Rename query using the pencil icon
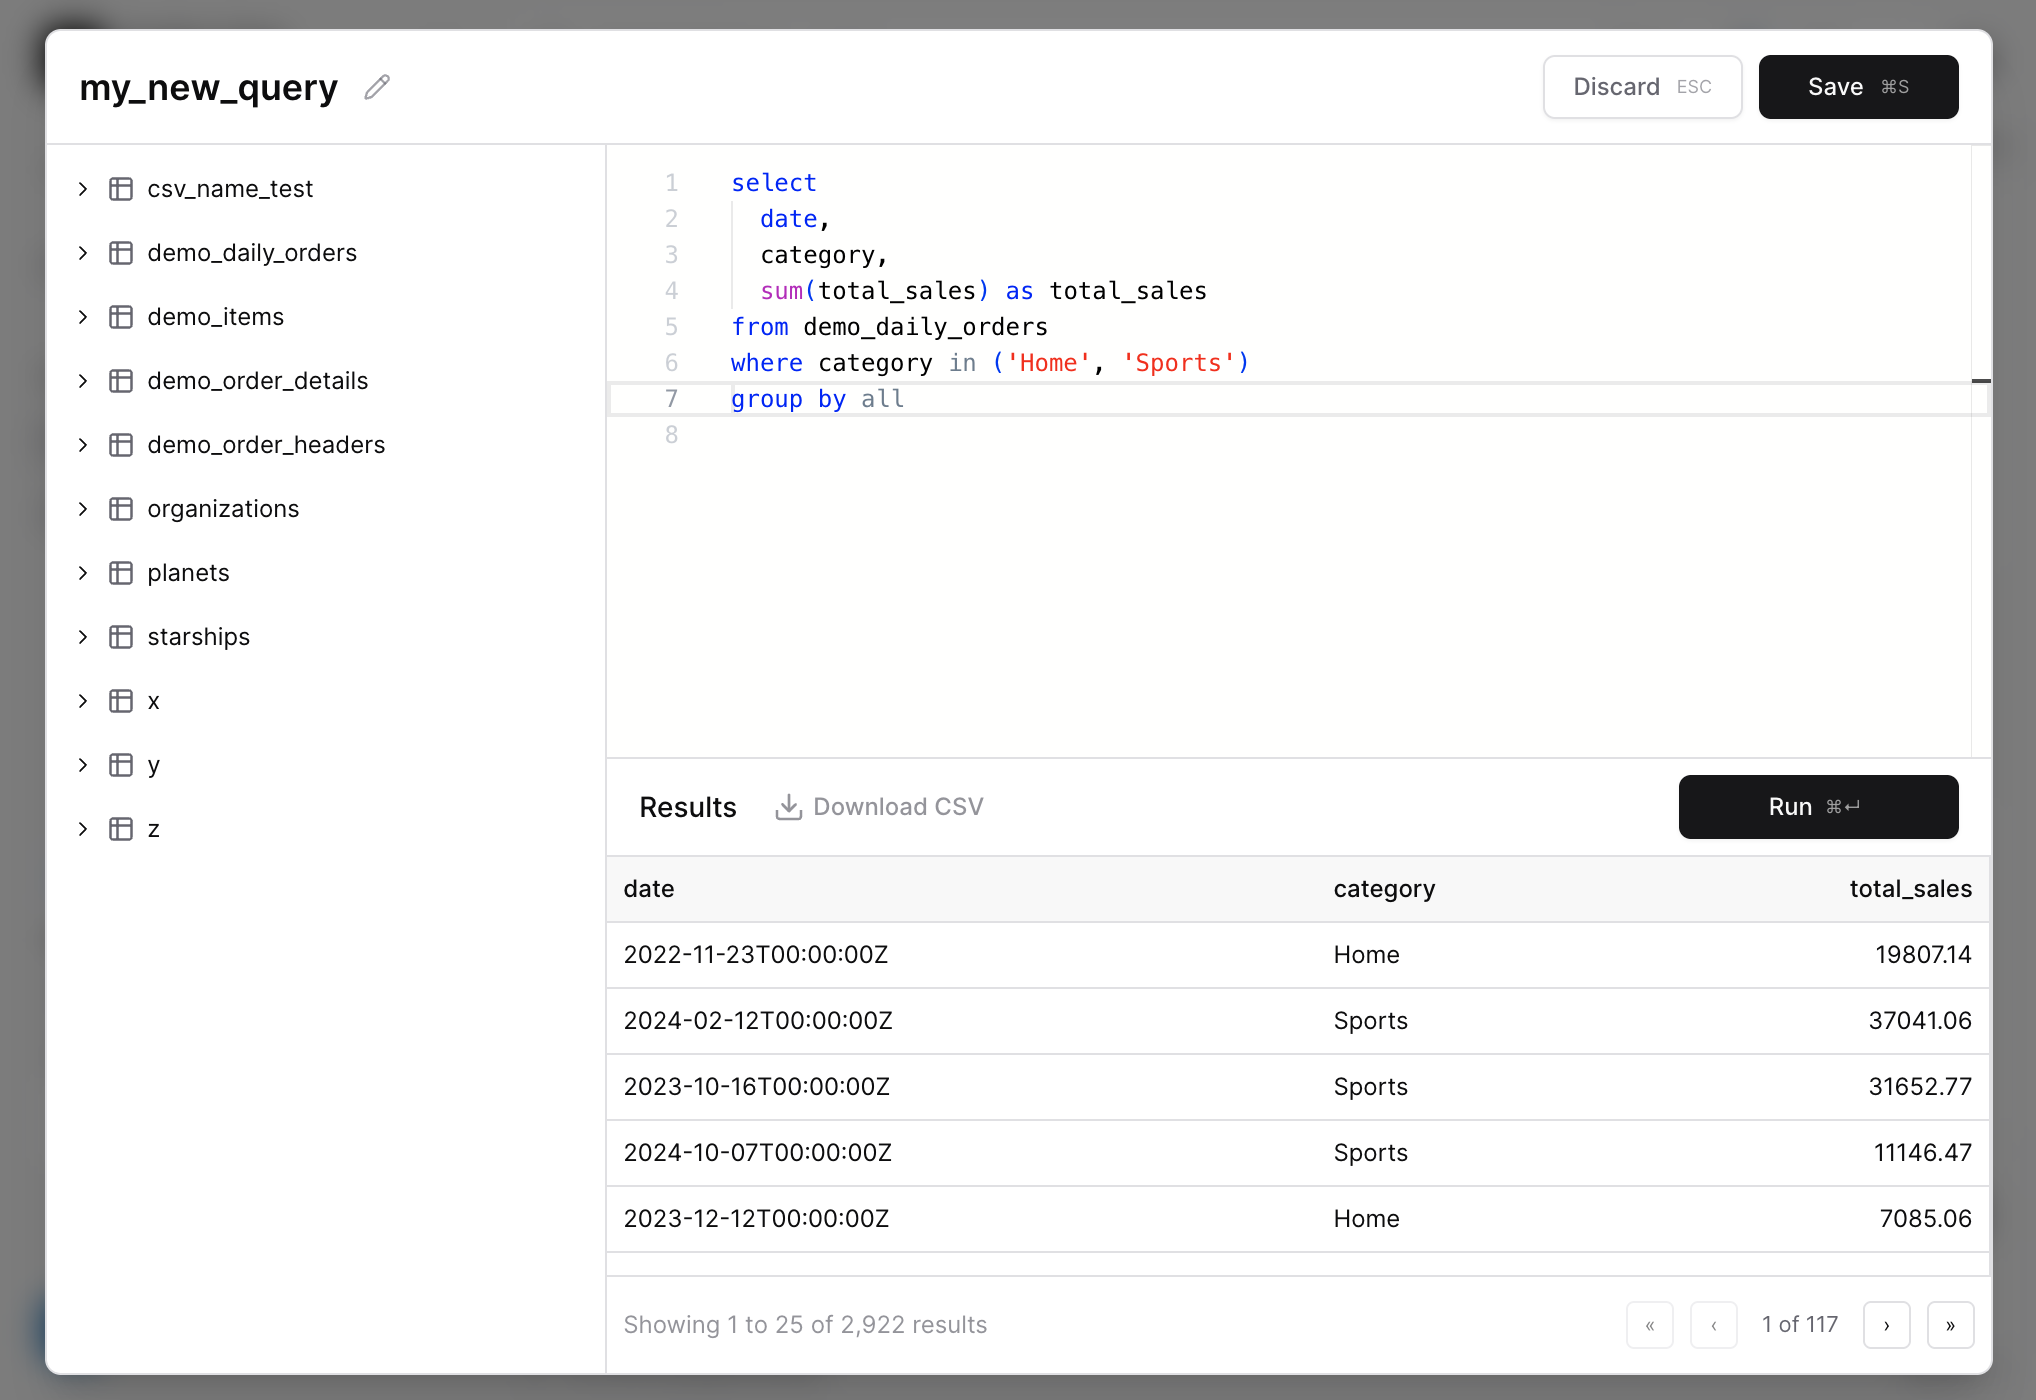The image size is (2036, 1400). point(376,87)
